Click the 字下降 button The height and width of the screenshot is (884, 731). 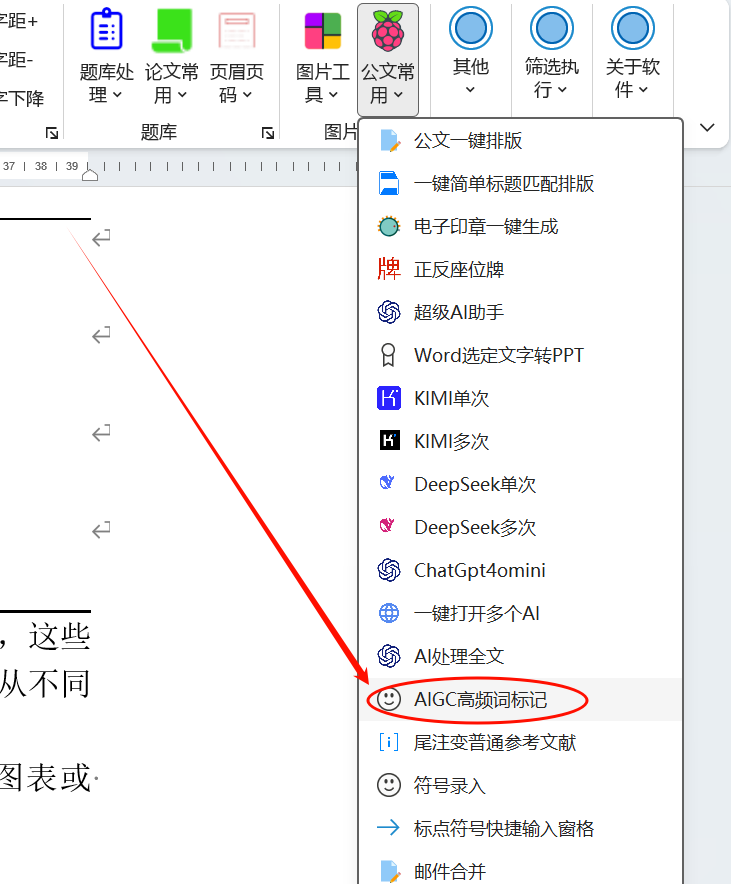coord(22,98)
